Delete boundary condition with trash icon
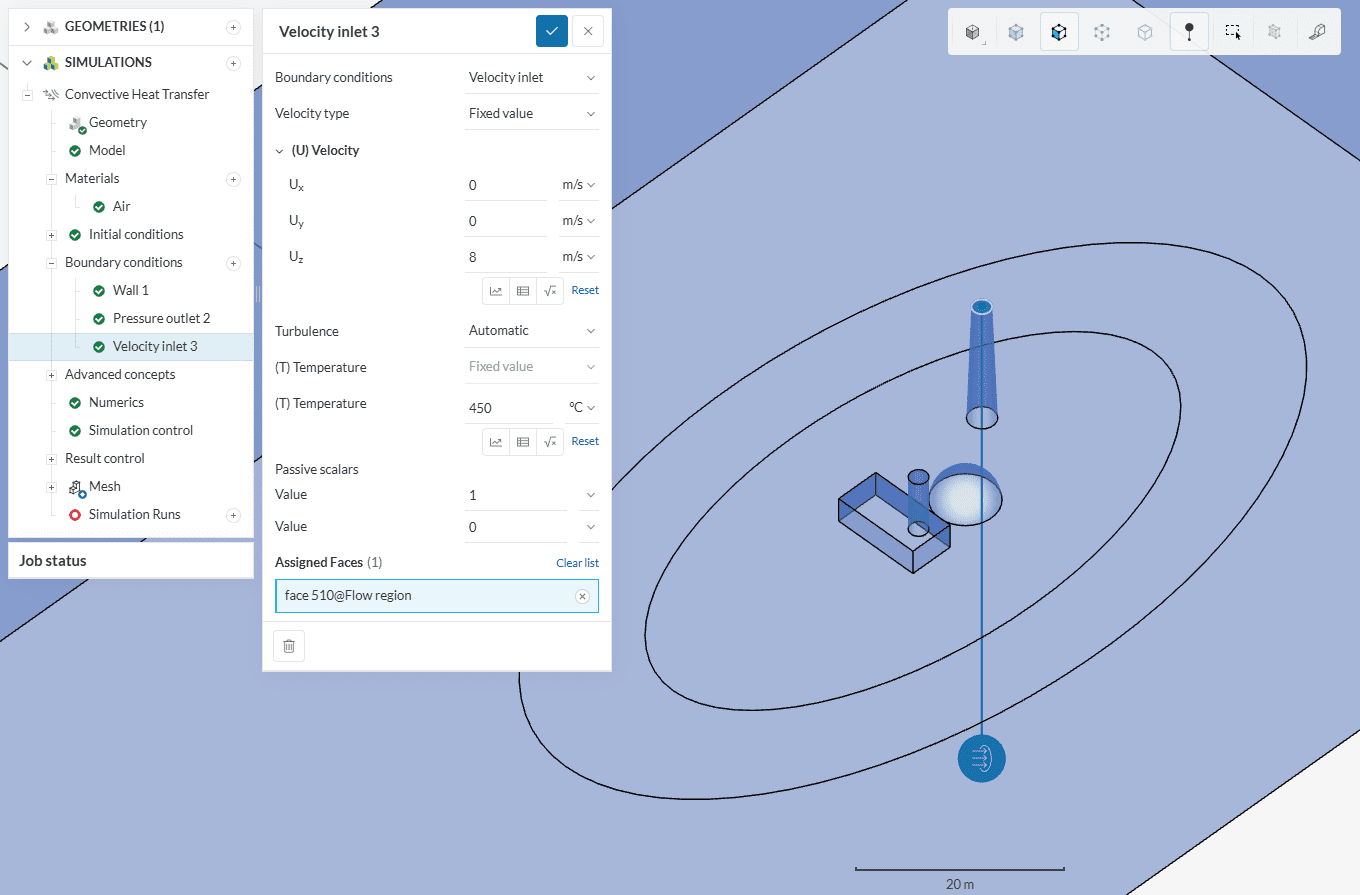1360x895 pixels. coord(289,646)
